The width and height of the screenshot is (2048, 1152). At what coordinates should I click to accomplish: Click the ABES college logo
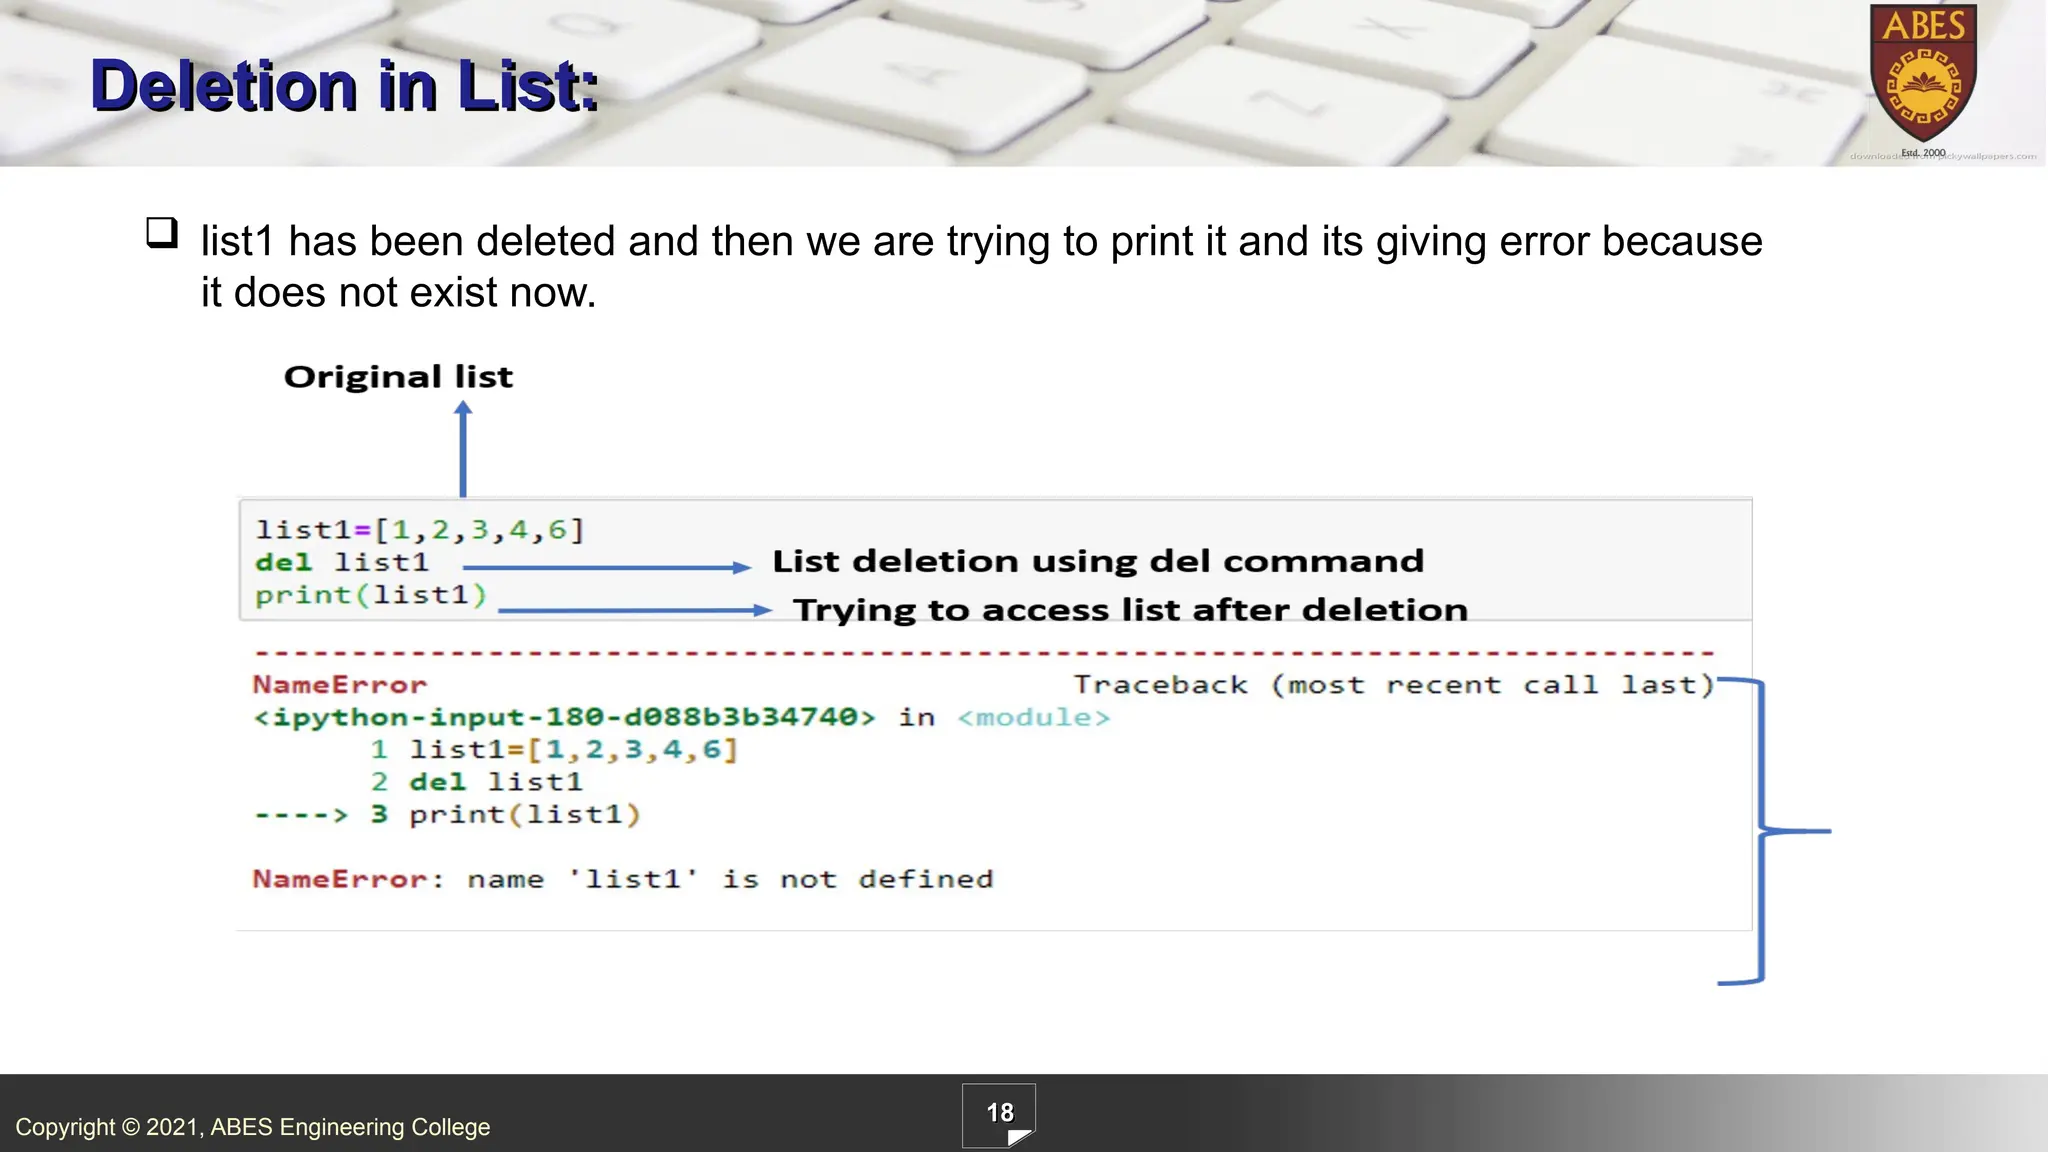1923,80
